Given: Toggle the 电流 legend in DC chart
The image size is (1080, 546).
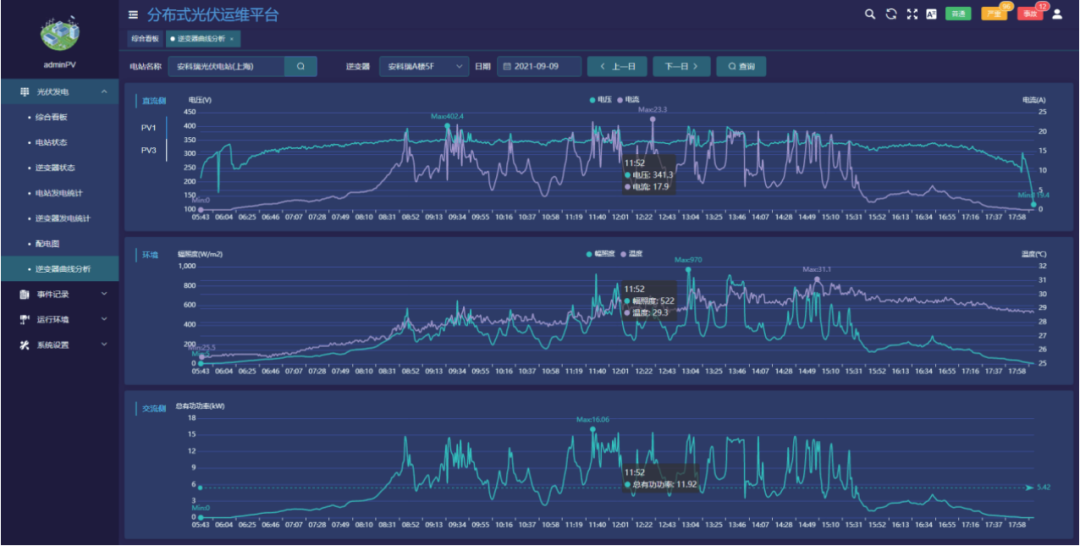Looking at the screenshot, I should [628, 100].
